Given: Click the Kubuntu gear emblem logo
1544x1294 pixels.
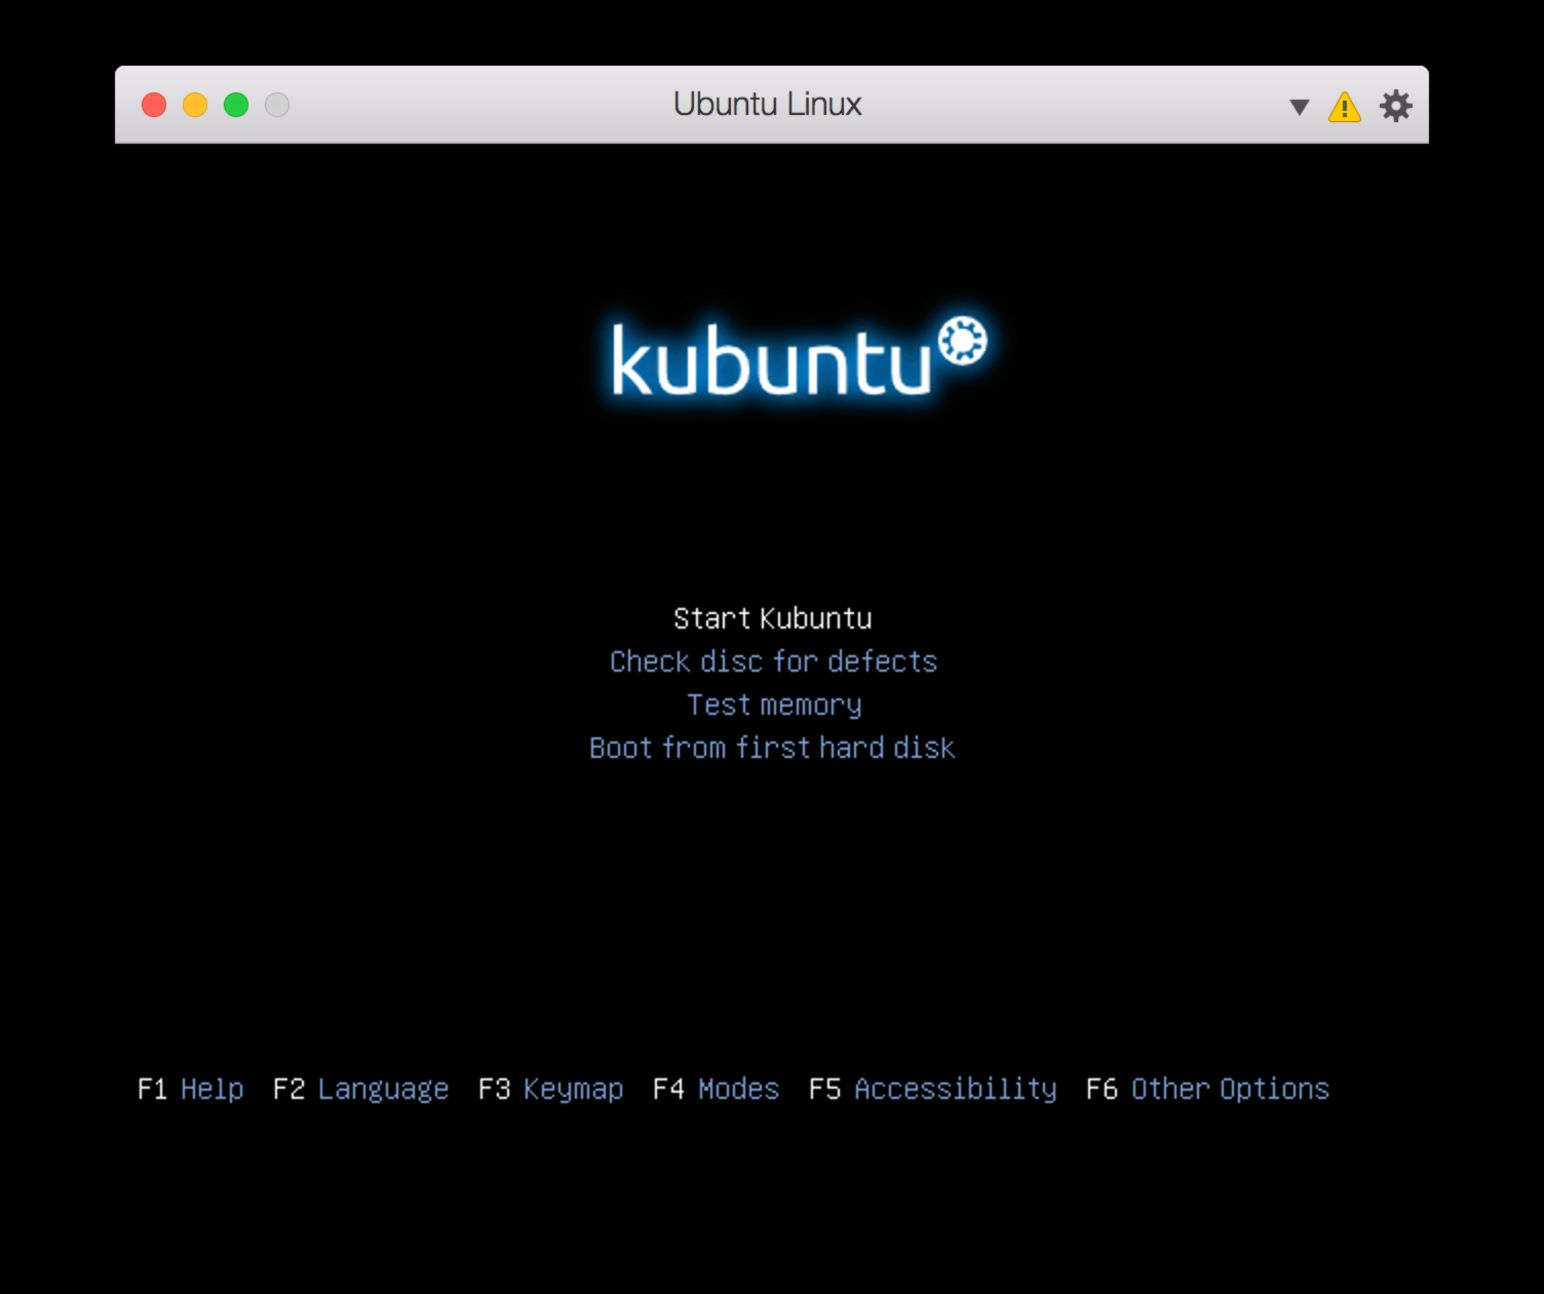Looking at the screenshot, I should (x=962, y=341).
